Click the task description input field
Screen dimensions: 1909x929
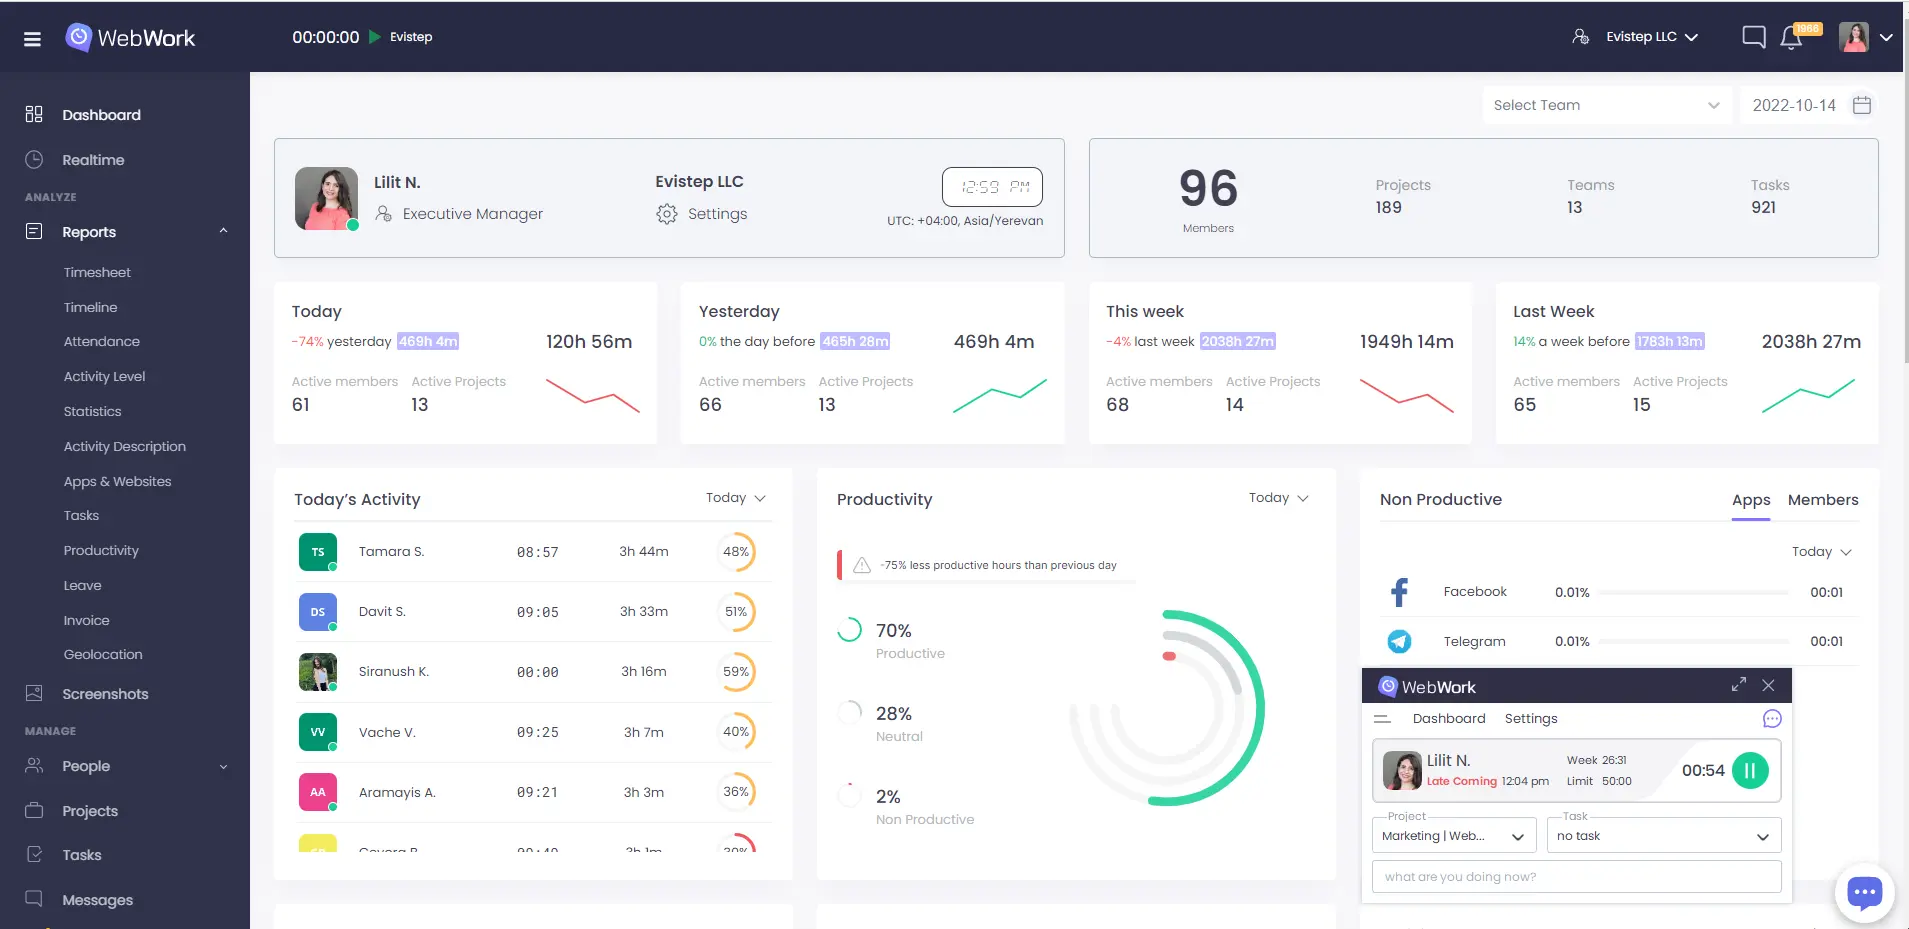pos(1575,876)
